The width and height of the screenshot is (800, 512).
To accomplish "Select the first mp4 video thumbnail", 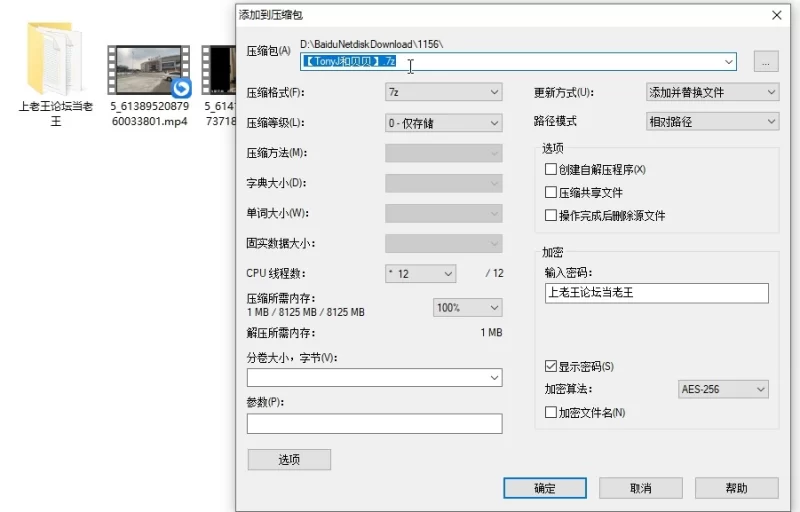I will point(148,70).
